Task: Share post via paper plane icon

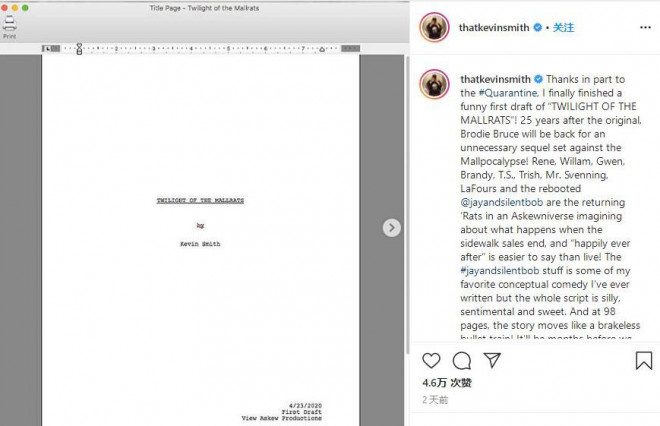Action: point(492,360)
